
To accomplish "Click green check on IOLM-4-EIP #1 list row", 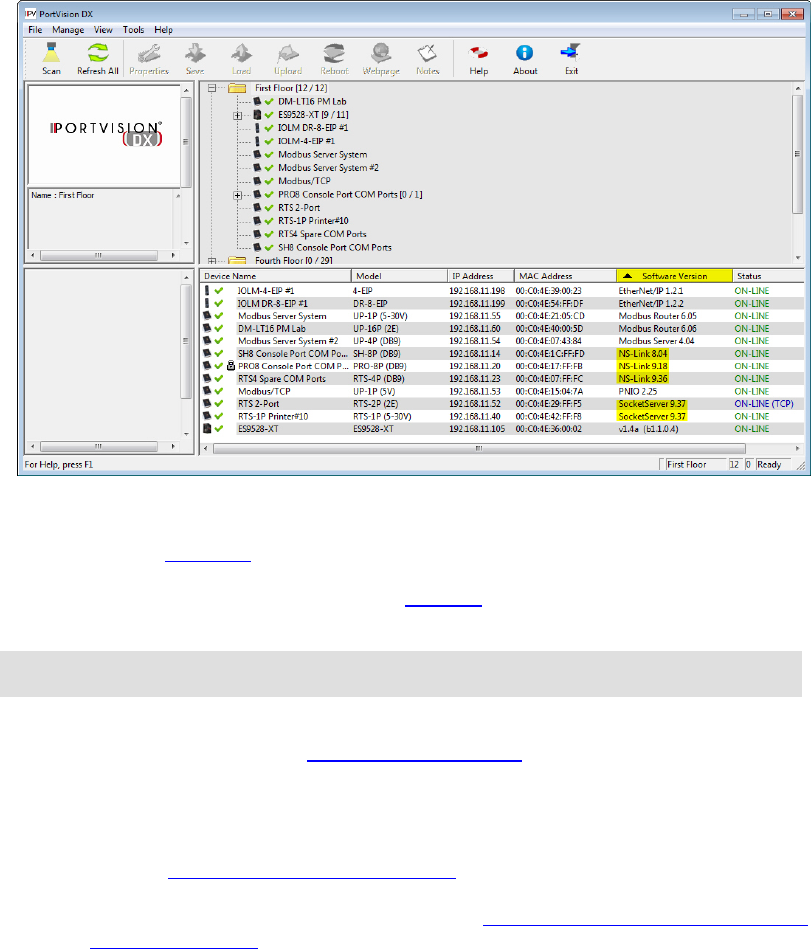I will tap(218, 291).
